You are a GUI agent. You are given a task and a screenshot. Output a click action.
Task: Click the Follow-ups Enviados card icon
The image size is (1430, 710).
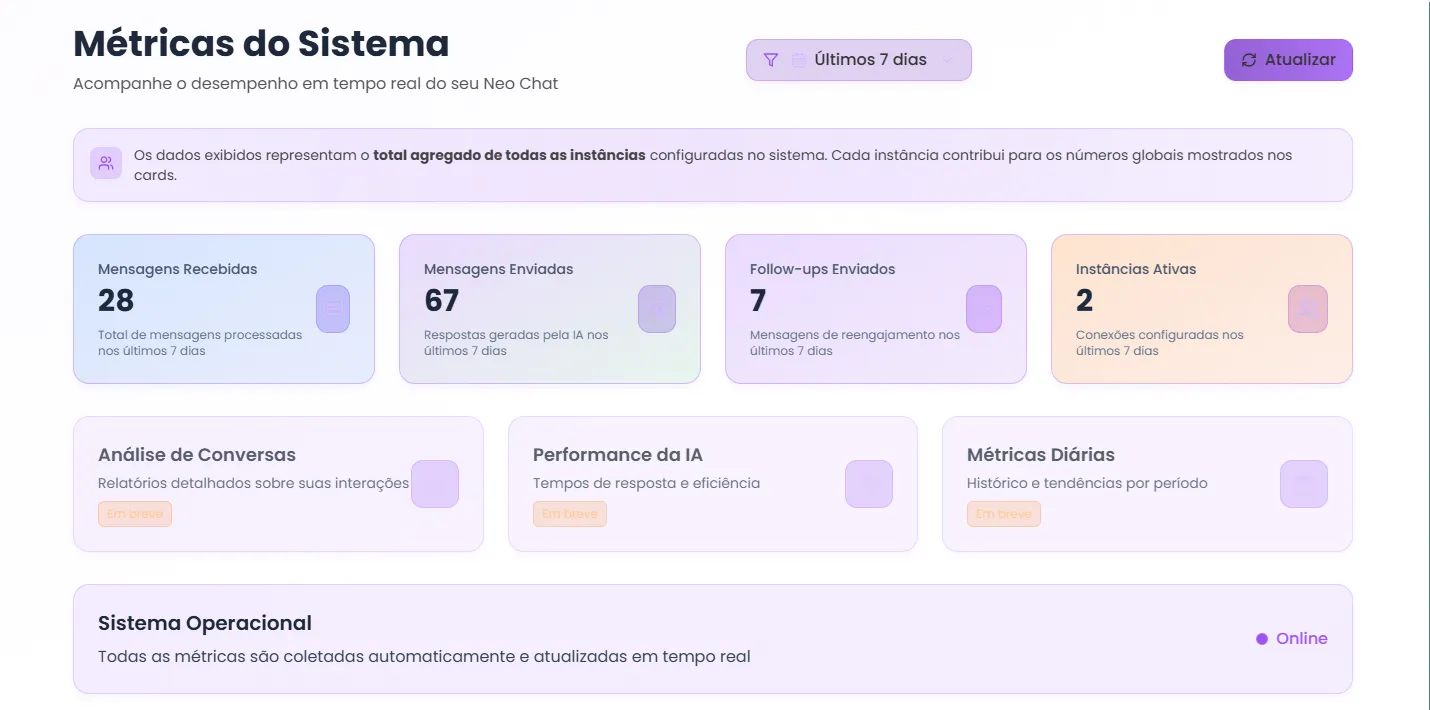click(983, 309)
